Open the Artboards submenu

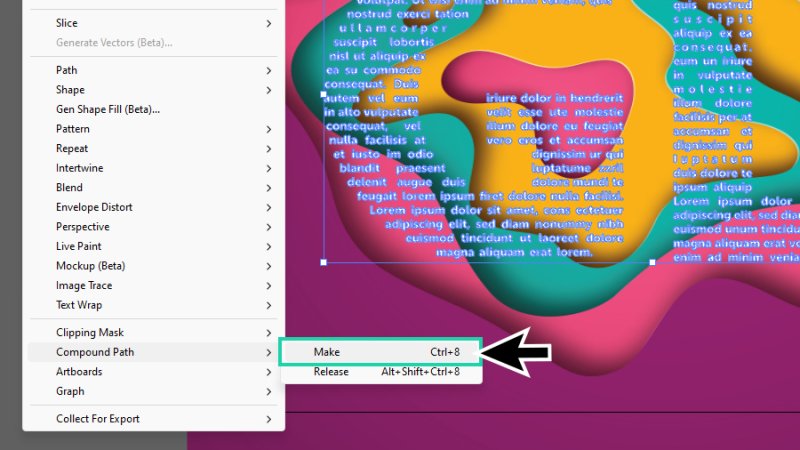pyautogui.click(x=154, y=371)
